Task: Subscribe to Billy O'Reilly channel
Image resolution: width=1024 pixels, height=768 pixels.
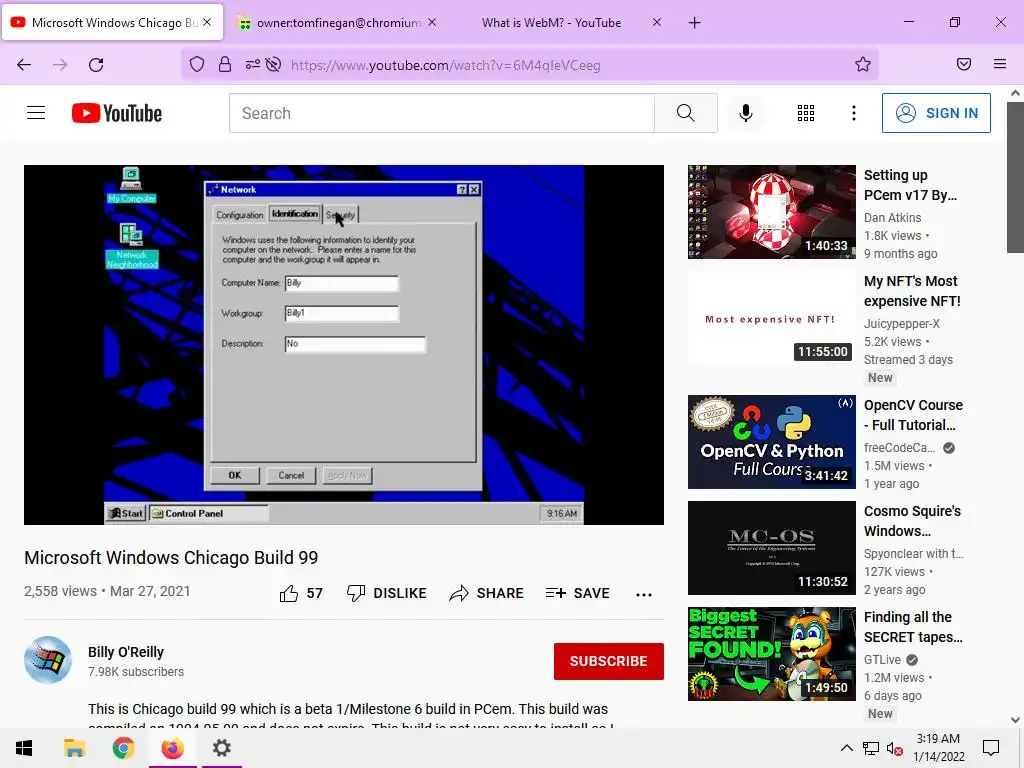Action: [609, 661]
